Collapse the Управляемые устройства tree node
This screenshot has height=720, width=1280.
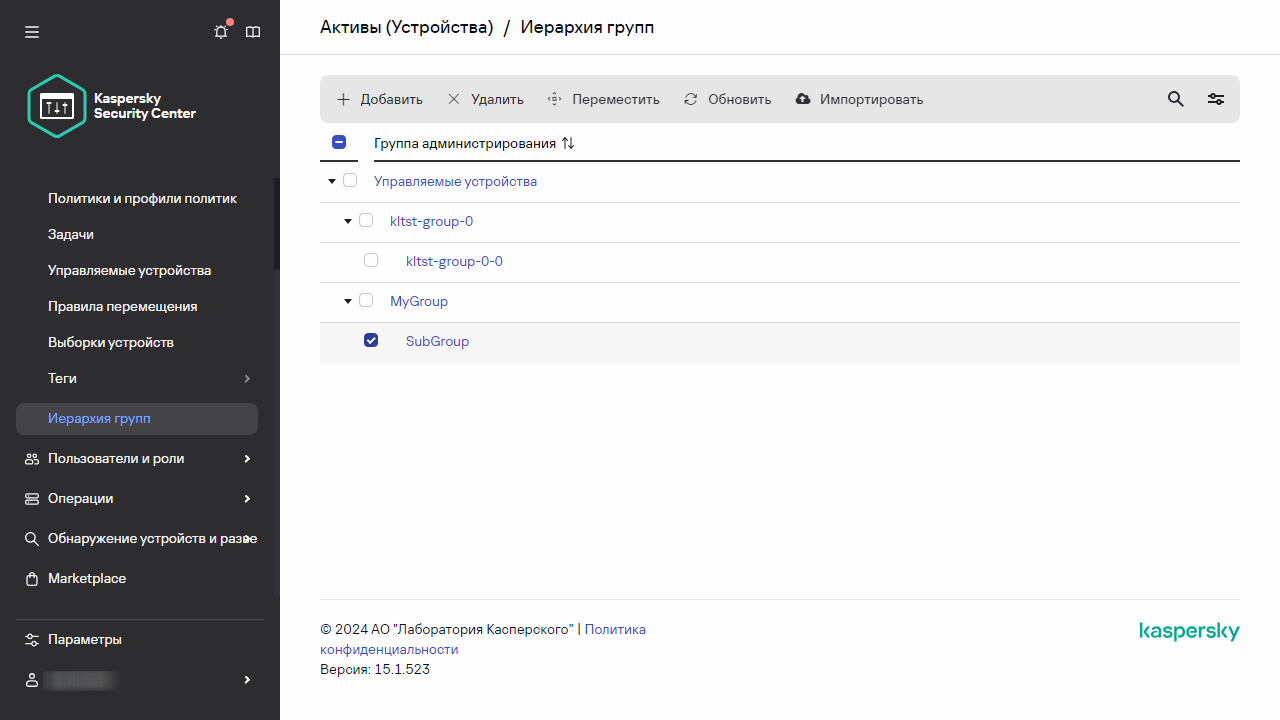pos(332,181)
